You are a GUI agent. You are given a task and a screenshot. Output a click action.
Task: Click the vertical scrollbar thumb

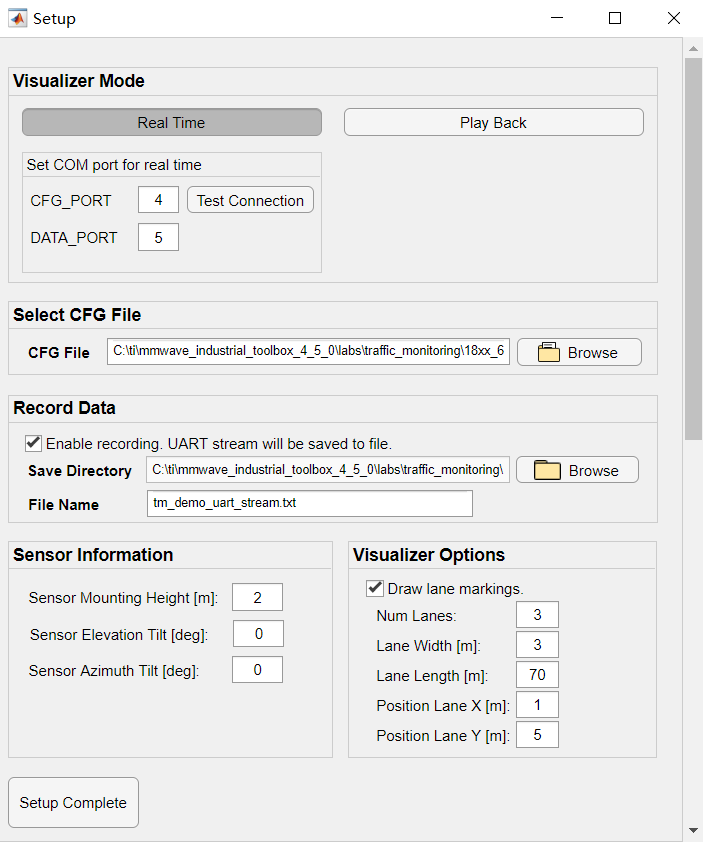(x=693, y=249)
